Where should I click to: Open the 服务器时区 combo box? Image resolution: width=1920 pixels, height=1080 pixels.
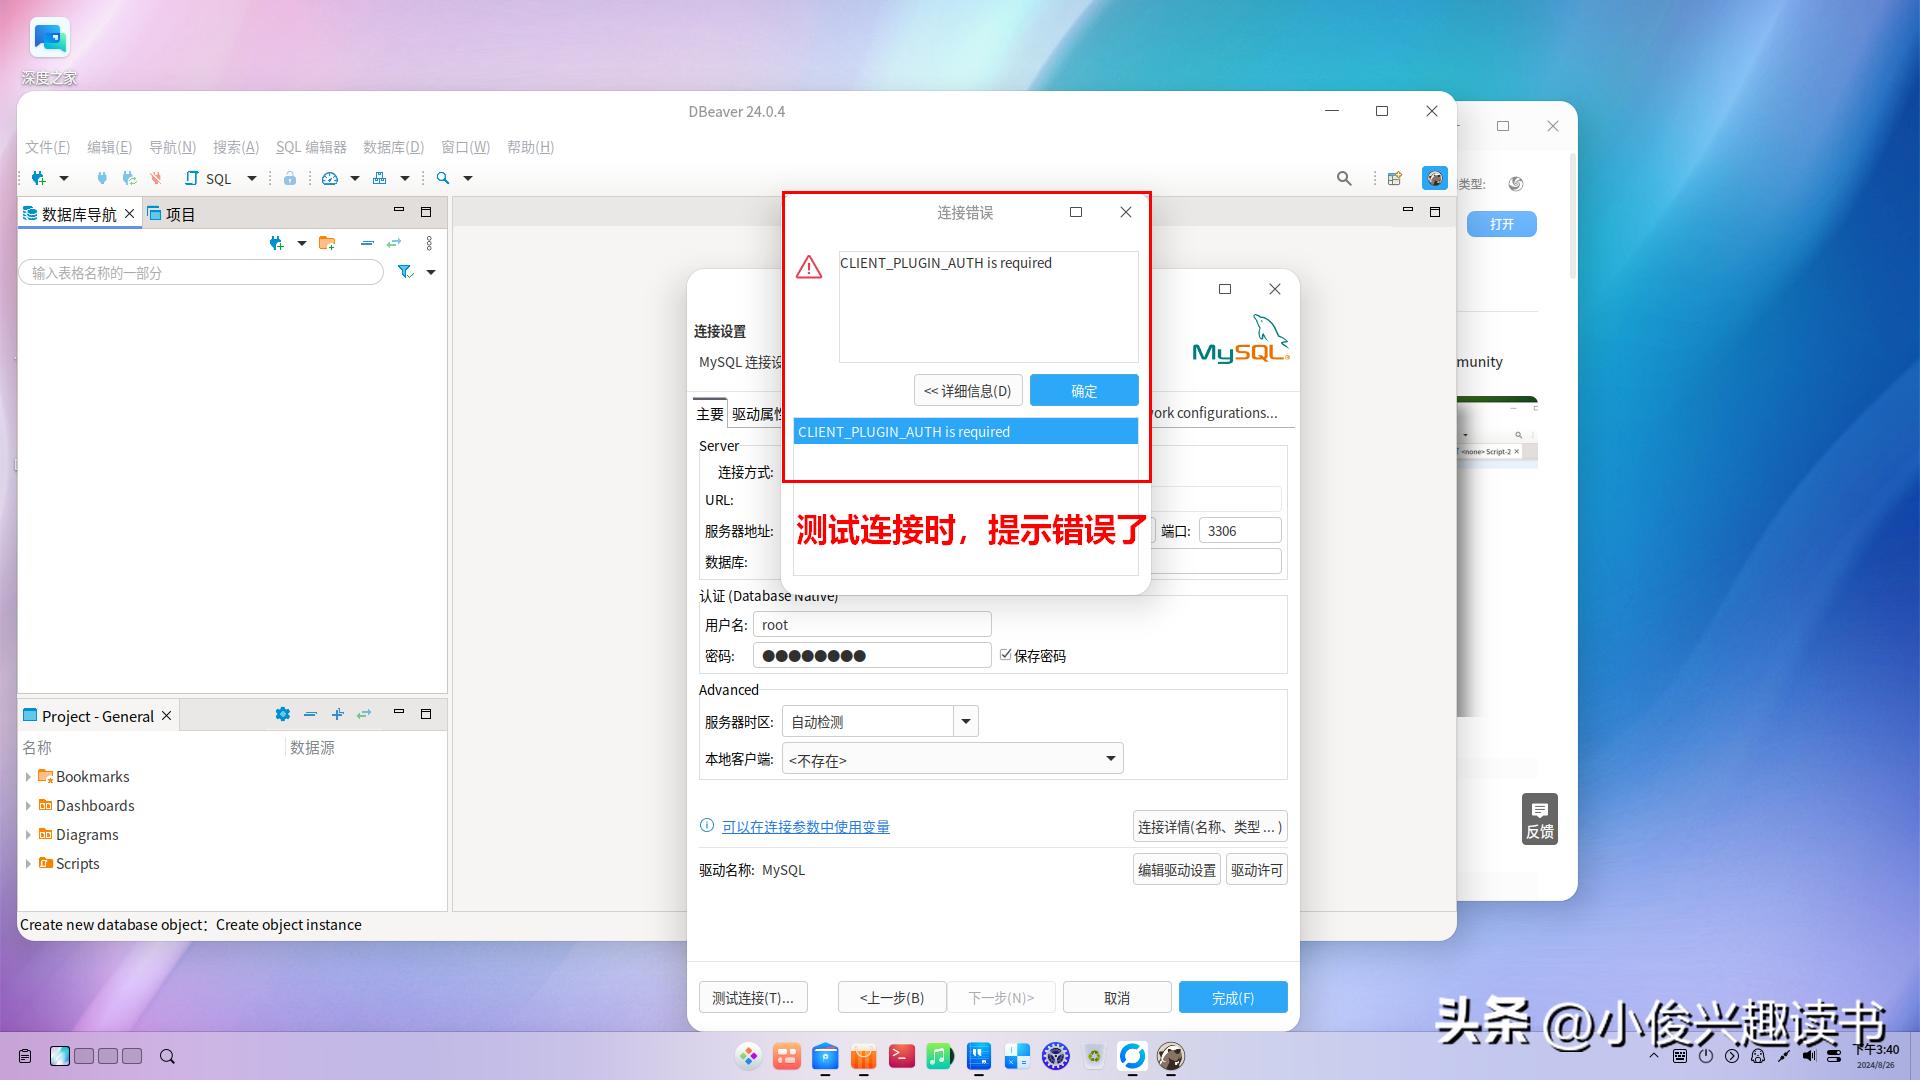pyautogui.click(x=965, y=721)
